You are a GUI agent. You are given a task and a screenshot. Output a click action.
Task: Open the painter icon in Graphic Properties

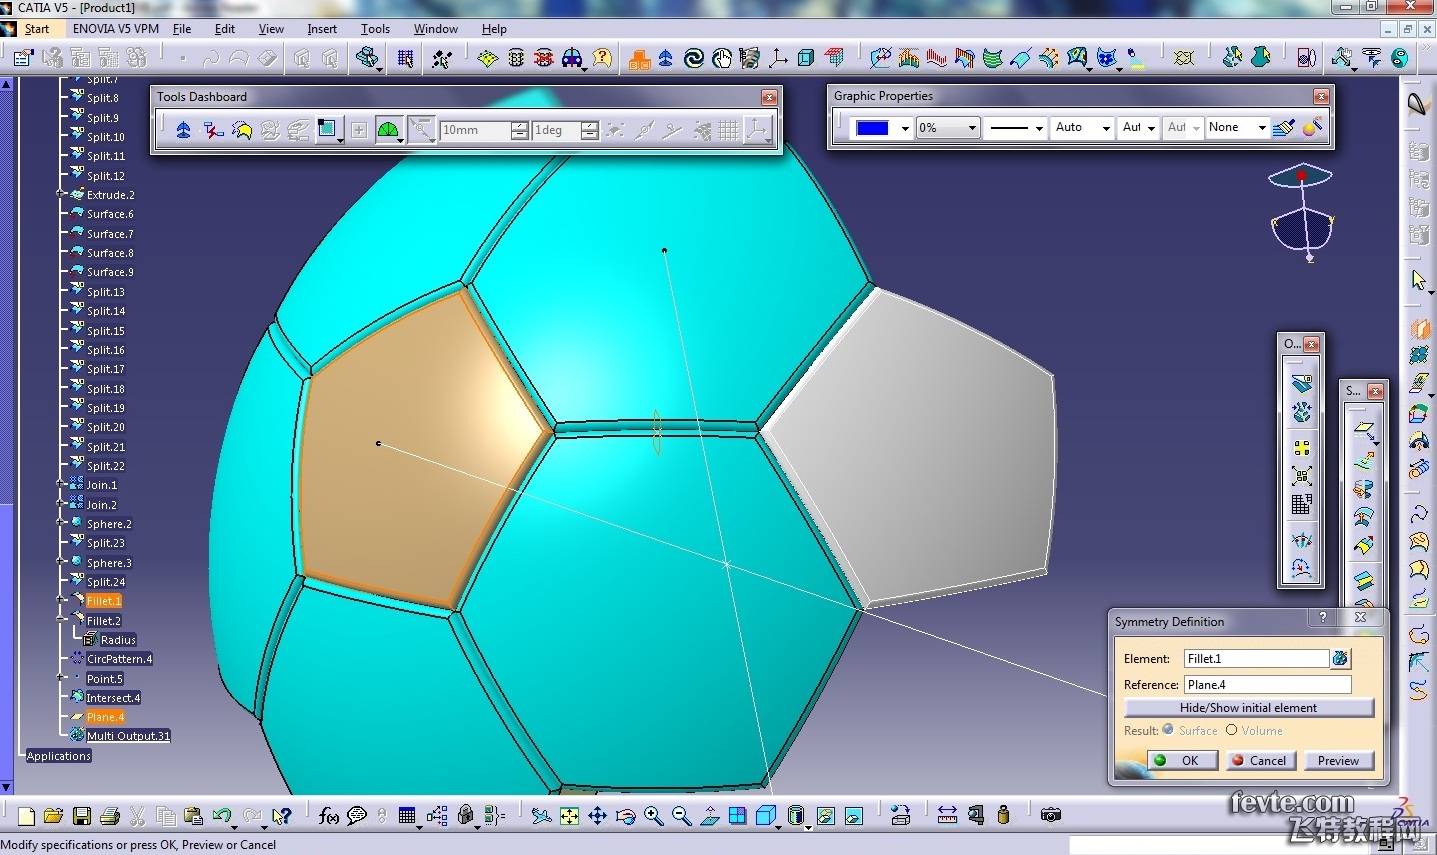[x=1285, y=127]
